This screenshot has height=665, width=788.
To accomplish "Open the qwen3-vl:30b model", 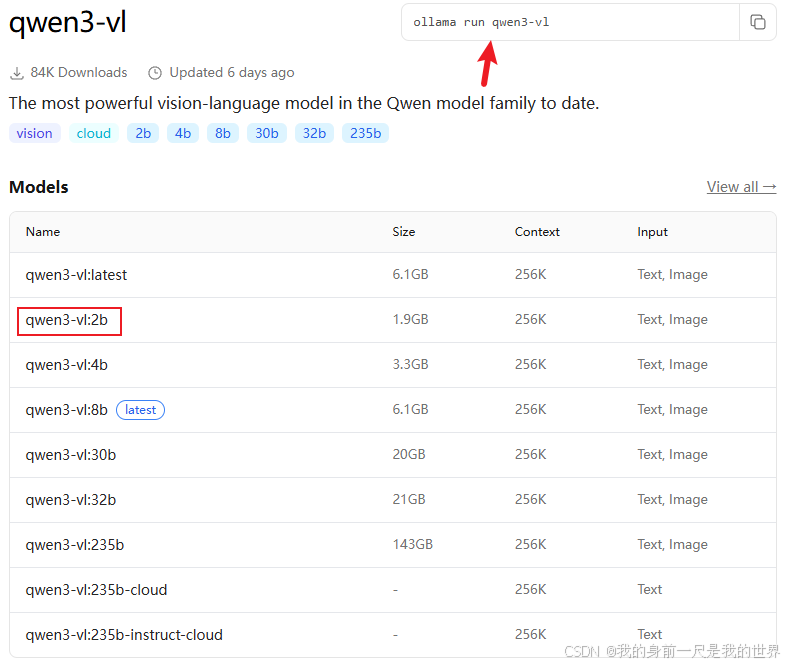I will pos(71,455).
